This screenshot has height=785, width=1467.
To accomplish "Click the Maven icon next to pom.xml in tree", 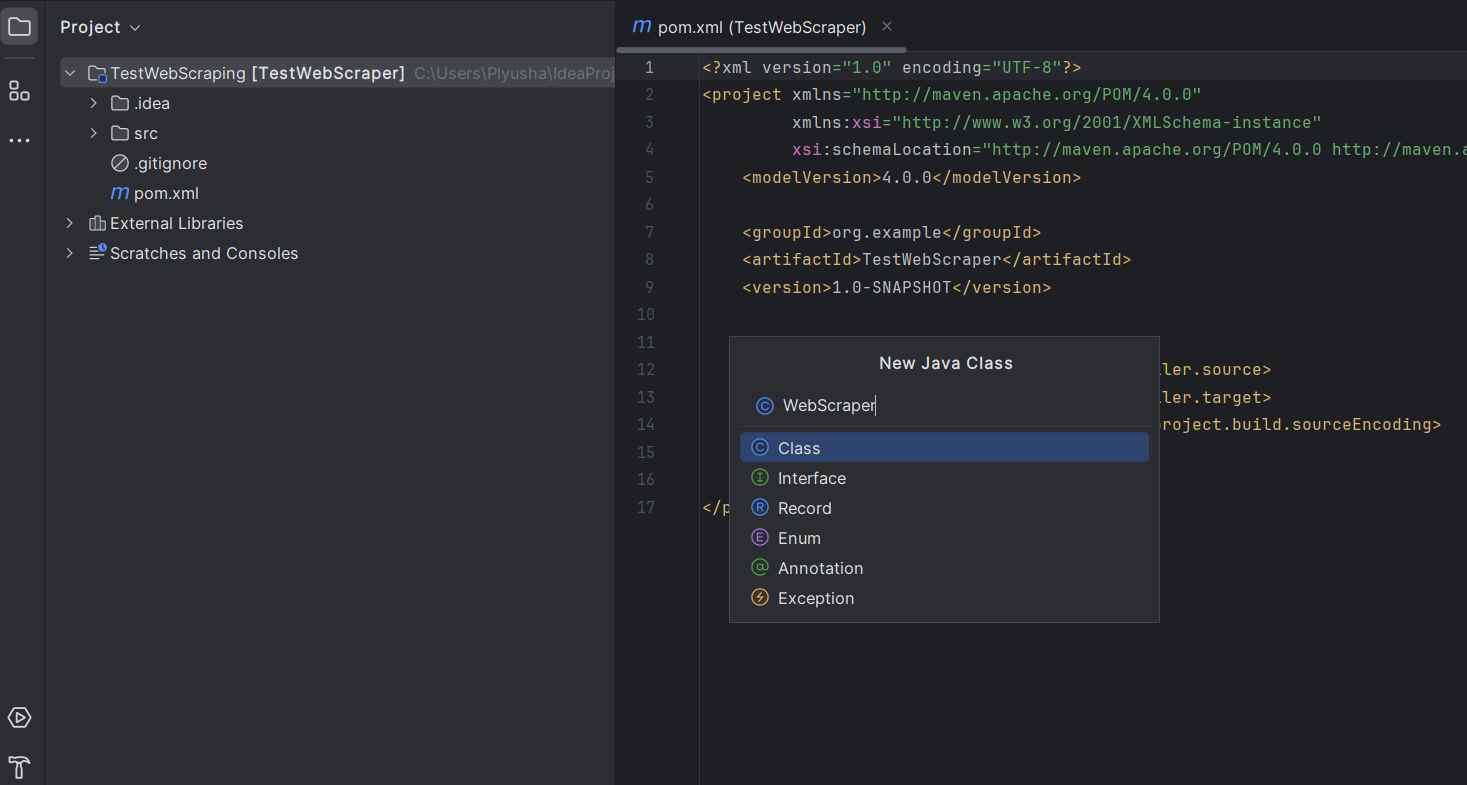I will tap(120, 193).
